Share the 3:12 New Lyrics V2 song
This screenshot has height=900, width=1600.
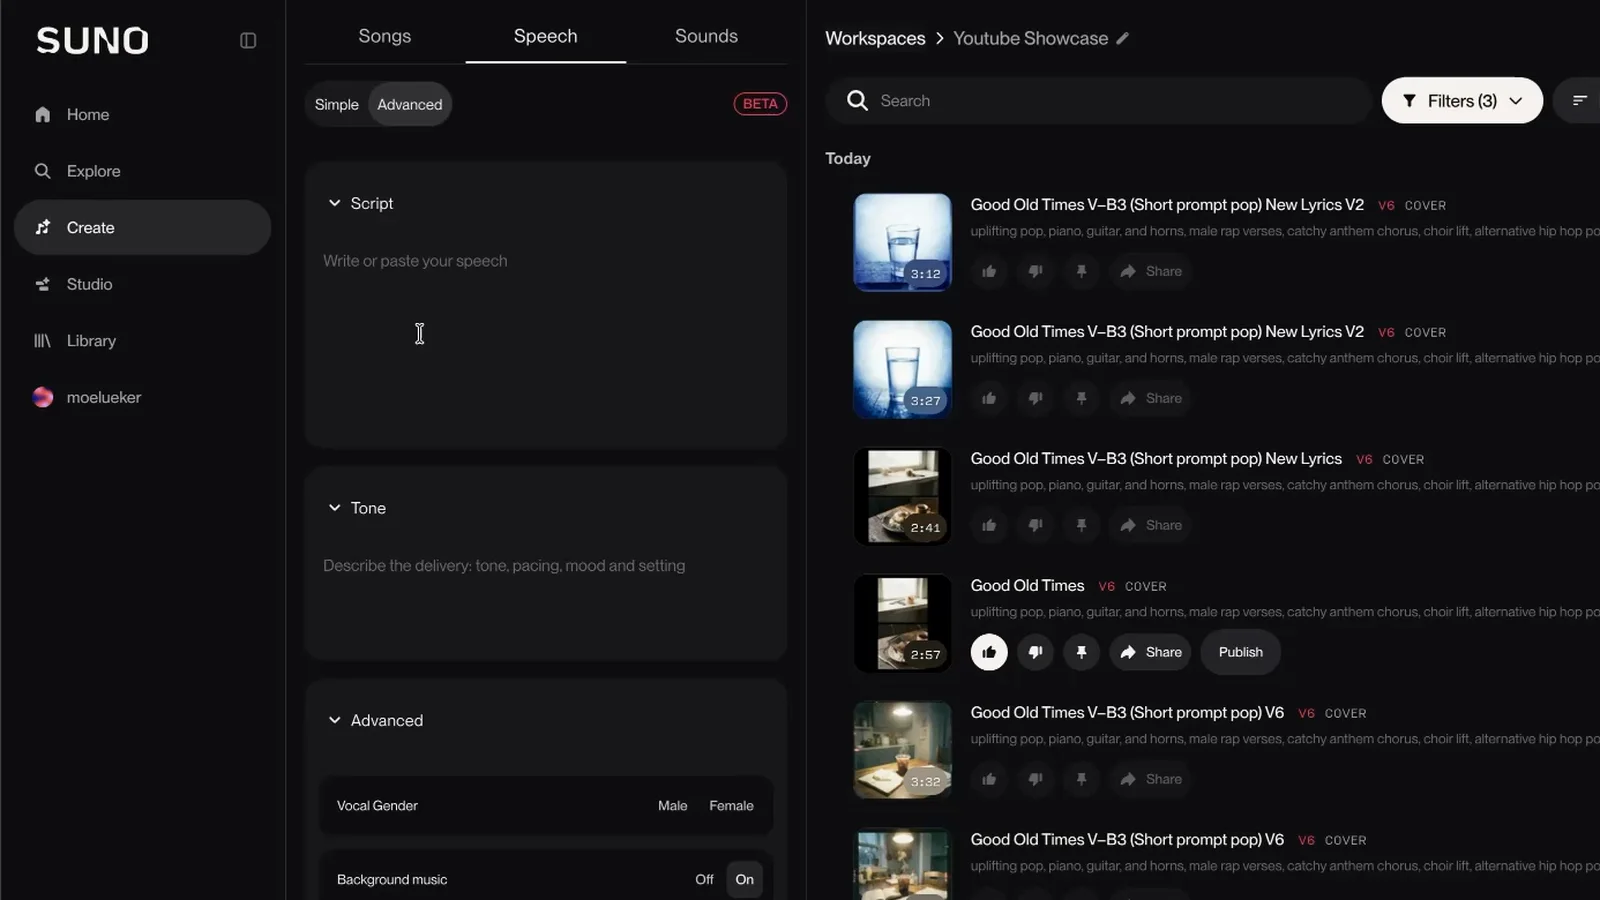[x=1151, y=272]
